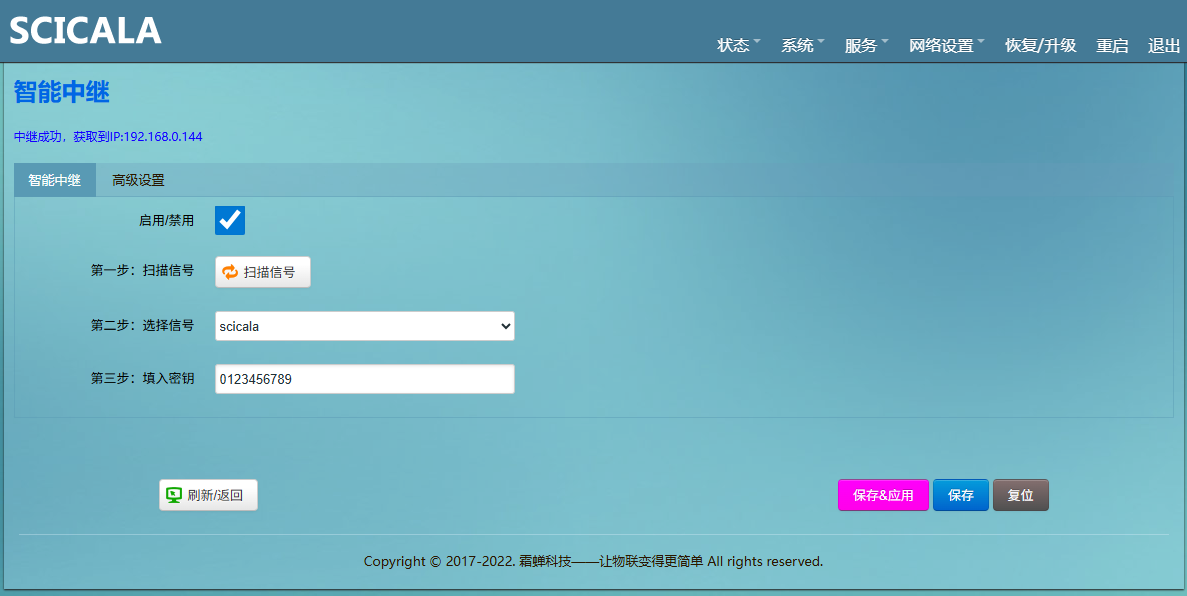Open the 选择信号 dropdown showing scicala

click(365, 326)
